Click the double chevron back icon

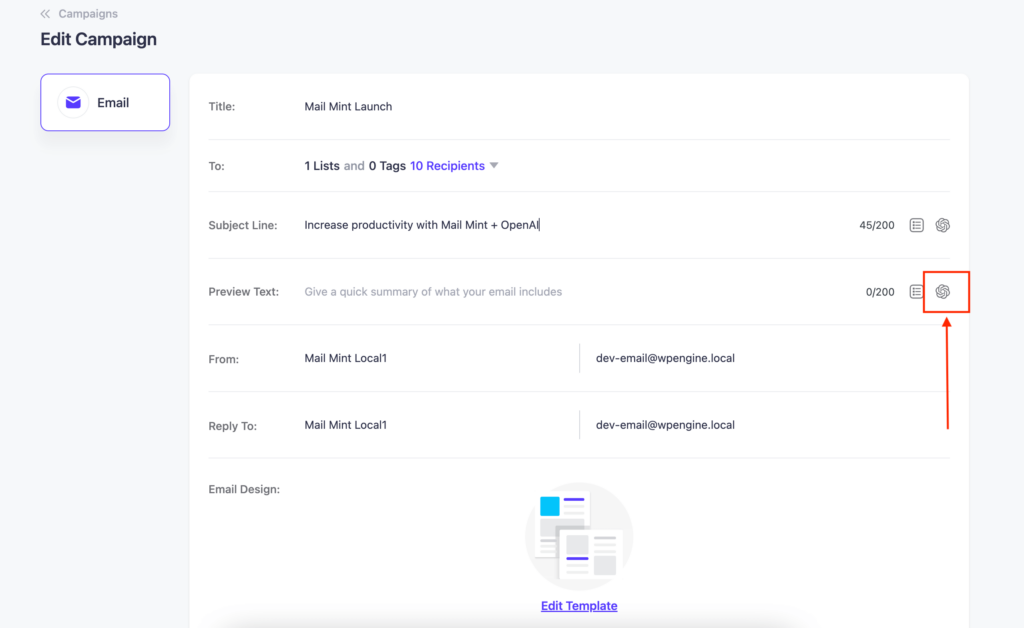45,14
